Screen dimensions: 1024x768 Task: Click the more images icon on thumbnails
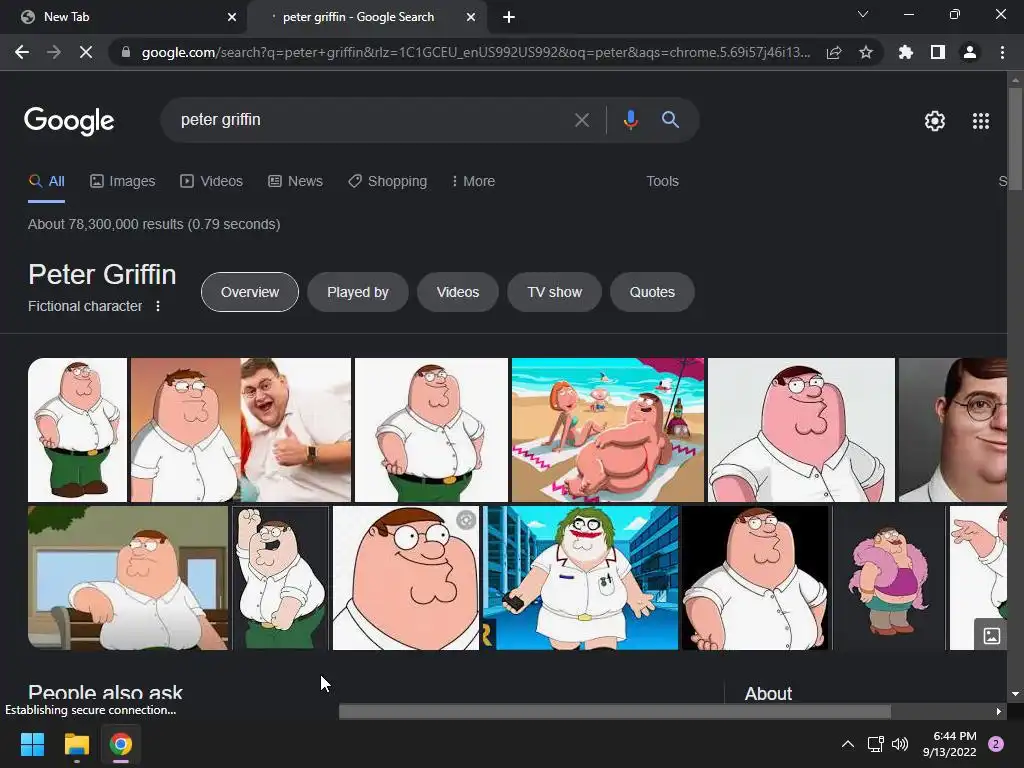(991, 635)
